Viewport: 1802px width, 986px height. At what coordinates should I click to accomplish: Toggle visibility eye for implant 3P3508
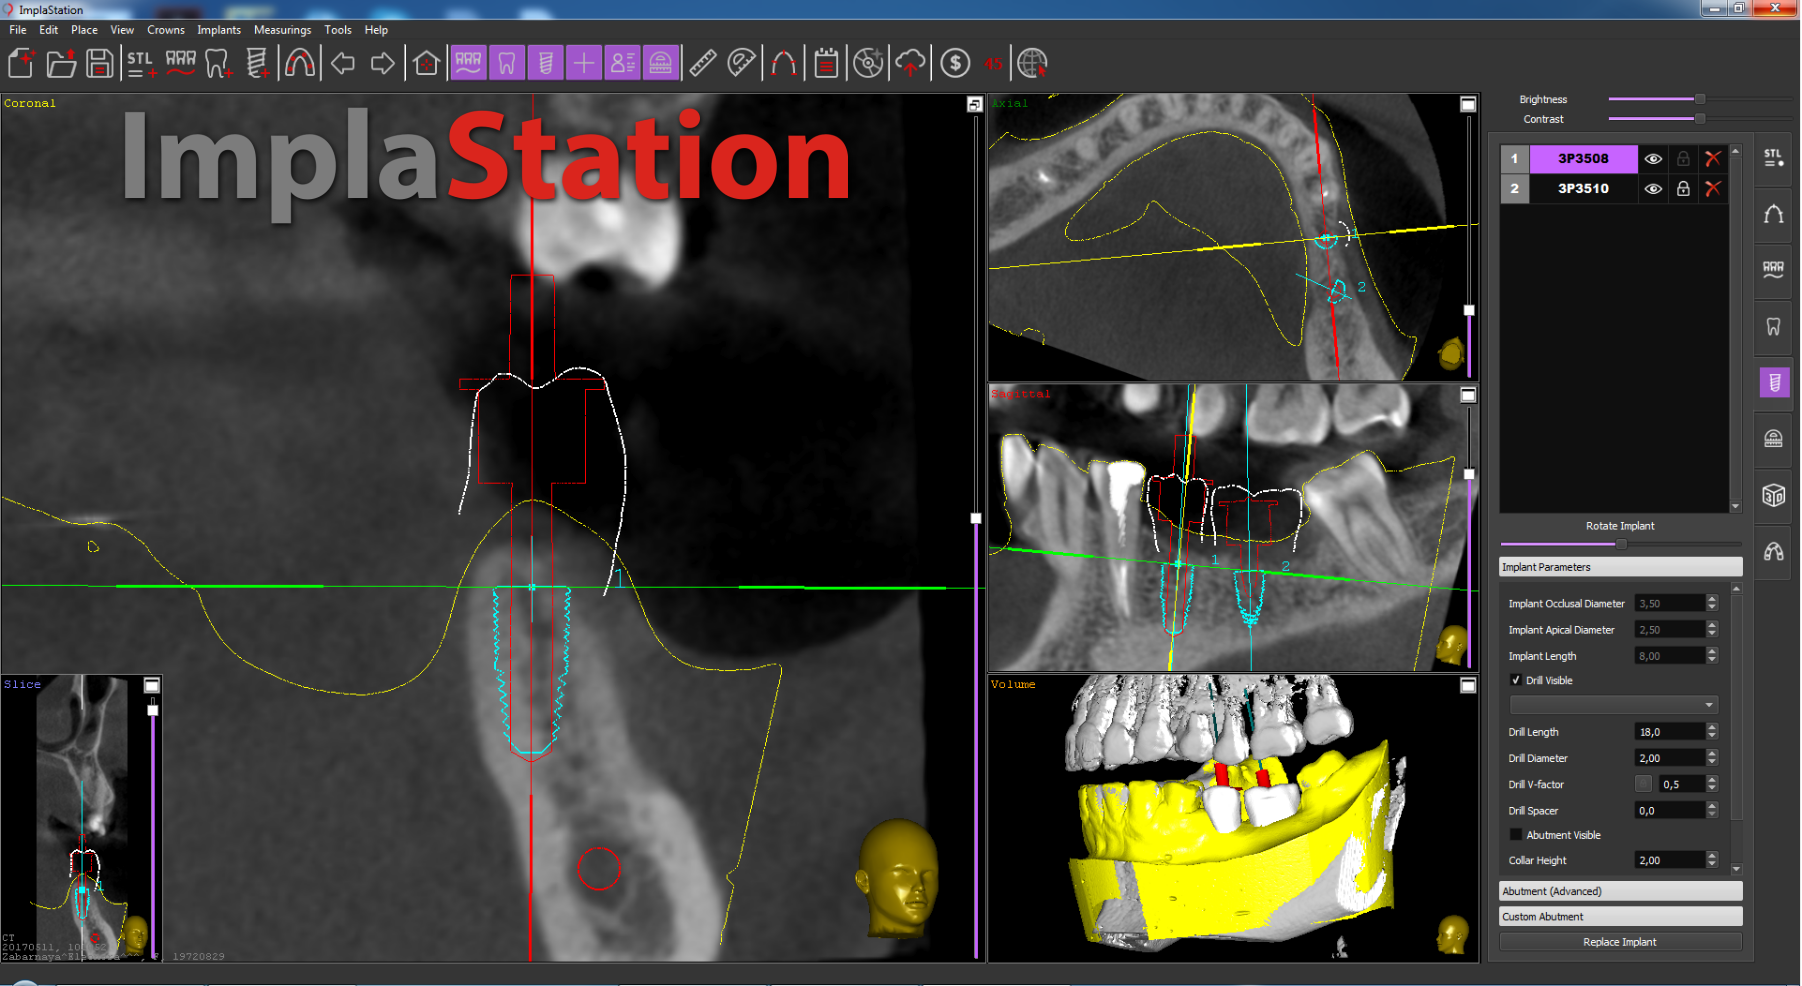pyautogui.click(x=1654, y=158)
